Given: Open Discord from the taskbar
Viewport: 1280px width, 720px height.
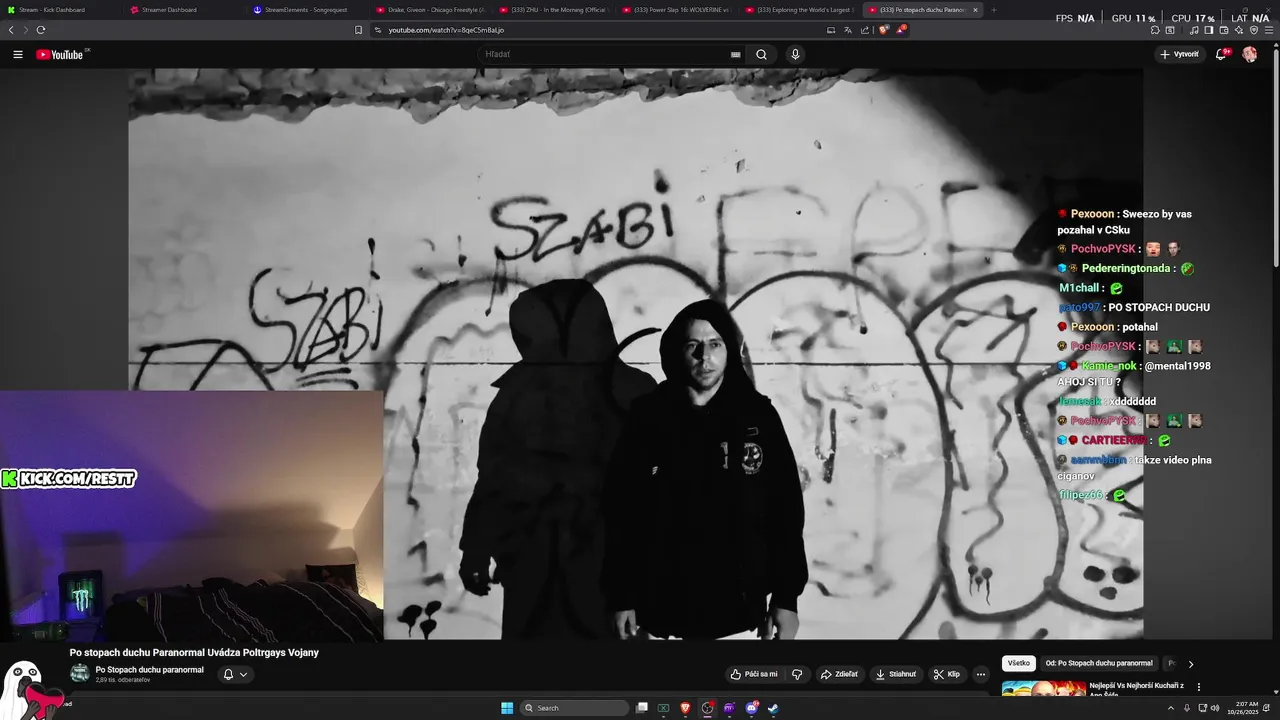Looking at the screenshot, I should tap(751, 708).
